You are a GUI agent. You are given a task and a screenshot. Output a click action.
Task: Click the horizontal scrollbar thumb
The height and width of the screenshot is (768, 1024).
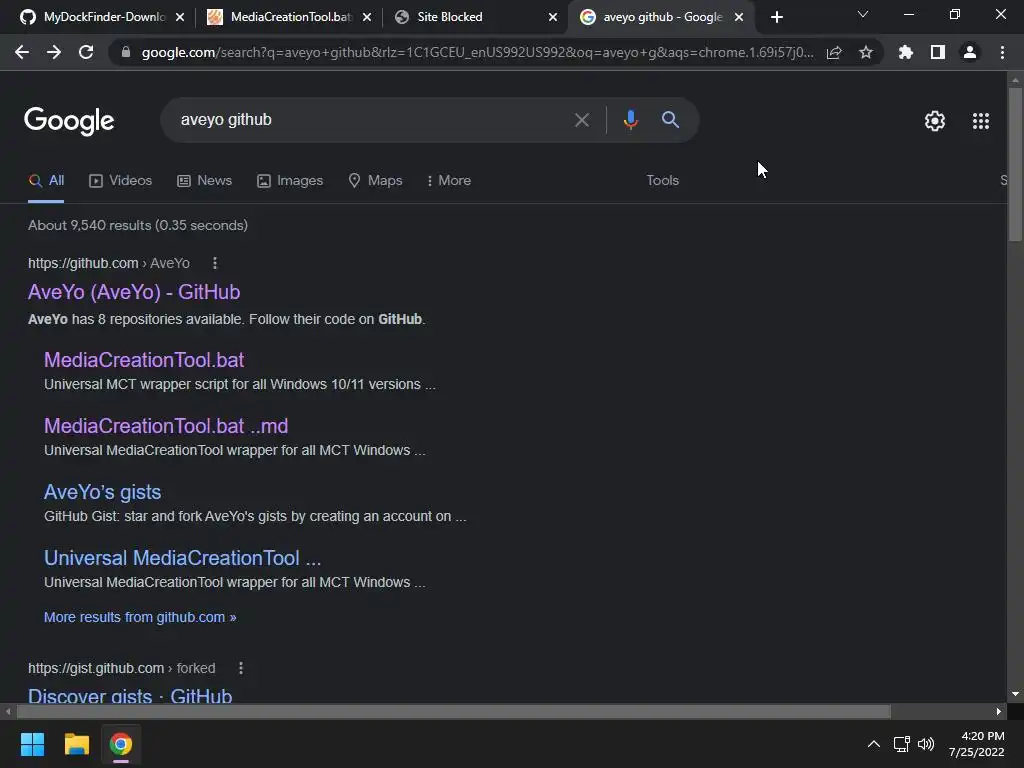(x=454, y=711)
